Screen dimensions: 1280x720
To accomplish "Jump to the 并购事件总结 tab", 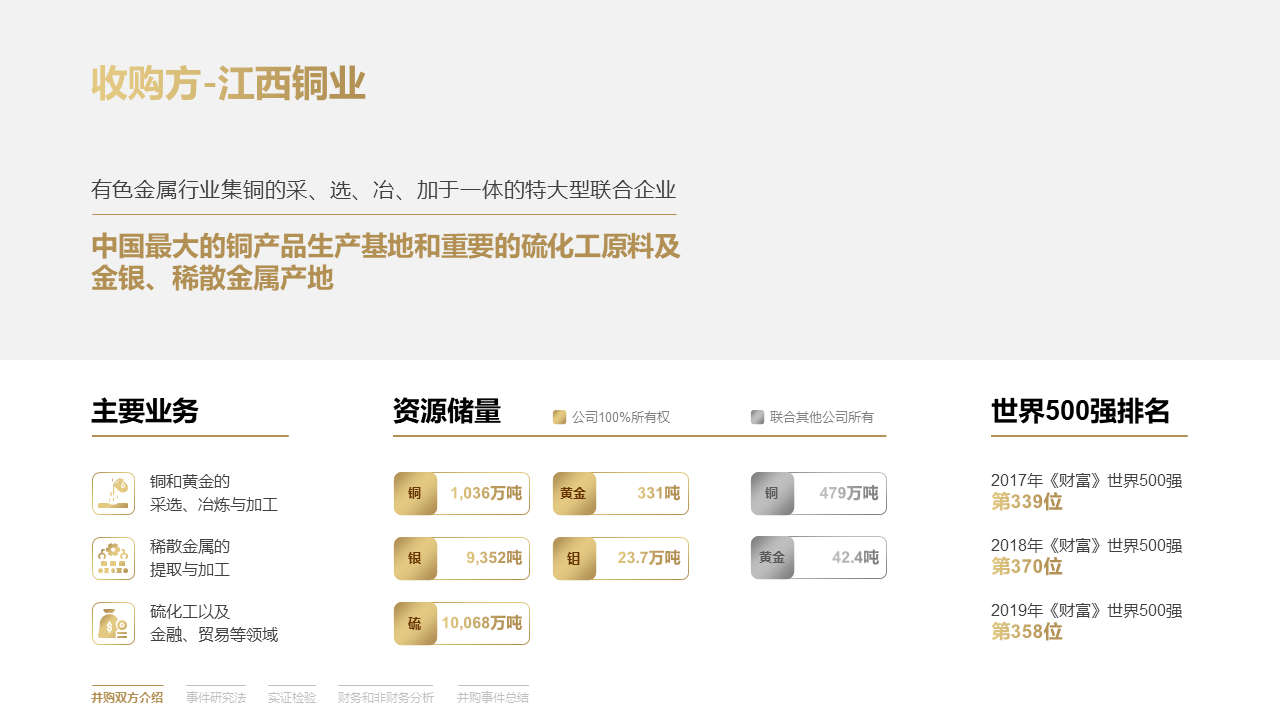I will [493, 697].
